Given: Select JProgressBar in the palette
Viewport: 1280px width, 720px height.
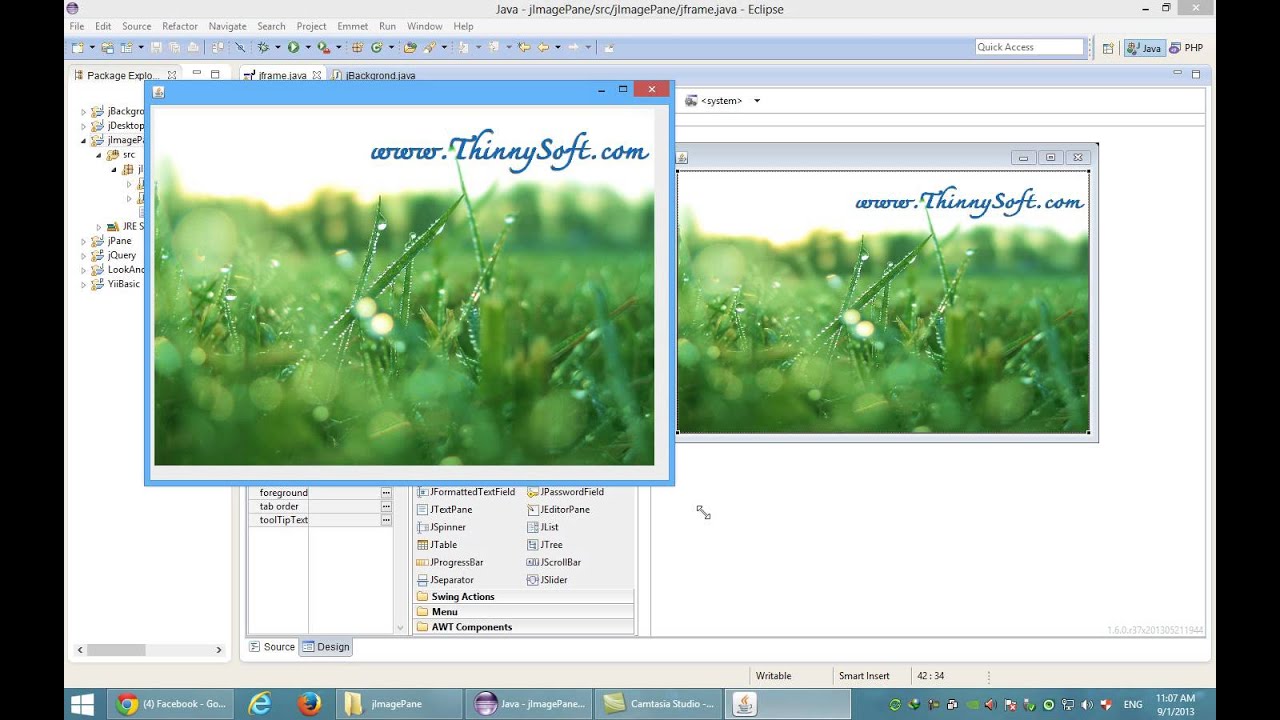Looking at the screenshot, I should point(450,562).
